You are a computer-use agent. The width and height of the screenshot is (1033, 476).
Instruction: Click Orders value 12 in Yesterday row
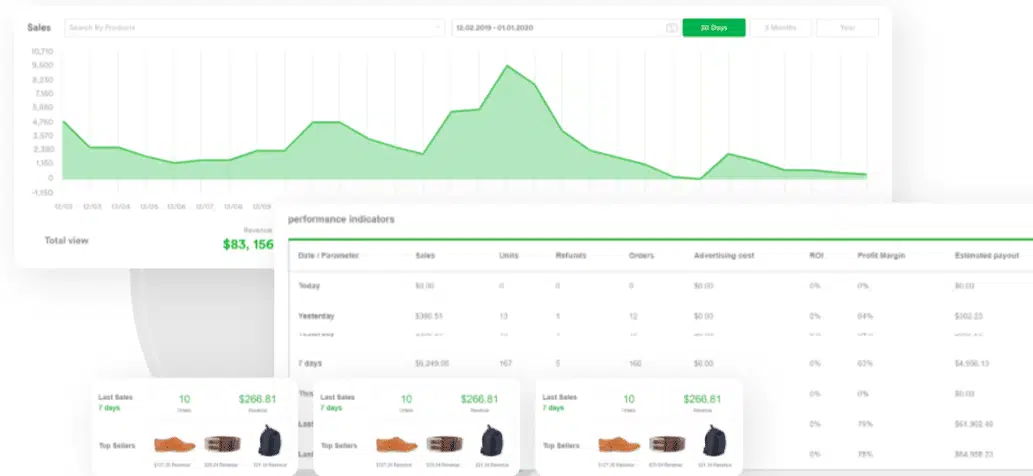tap(633, 317)
